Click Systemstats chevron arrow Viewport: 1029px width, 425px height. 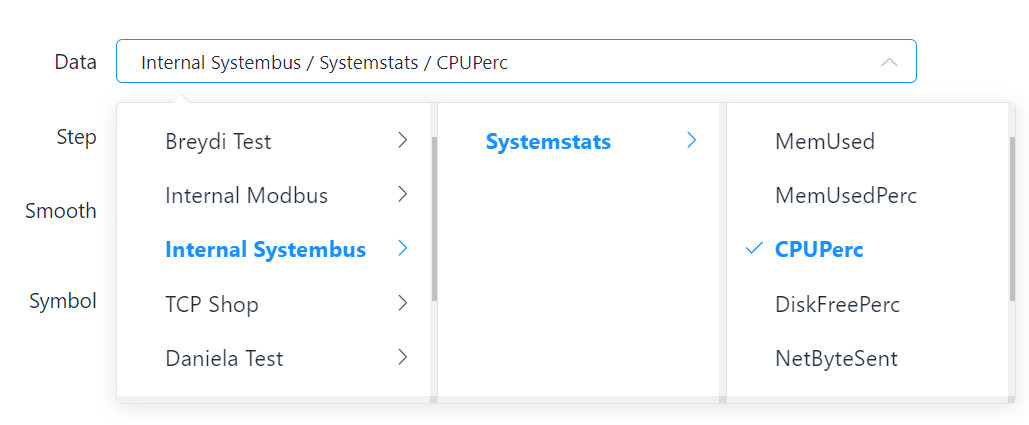[x=691, y=141]
